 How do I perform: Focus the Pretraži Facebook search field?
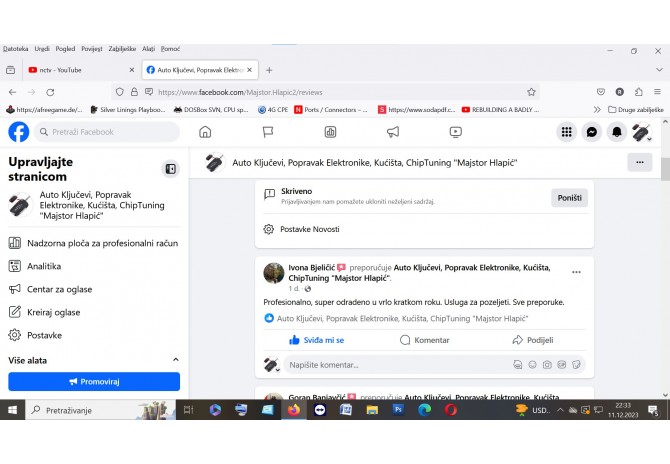[107, 132]
